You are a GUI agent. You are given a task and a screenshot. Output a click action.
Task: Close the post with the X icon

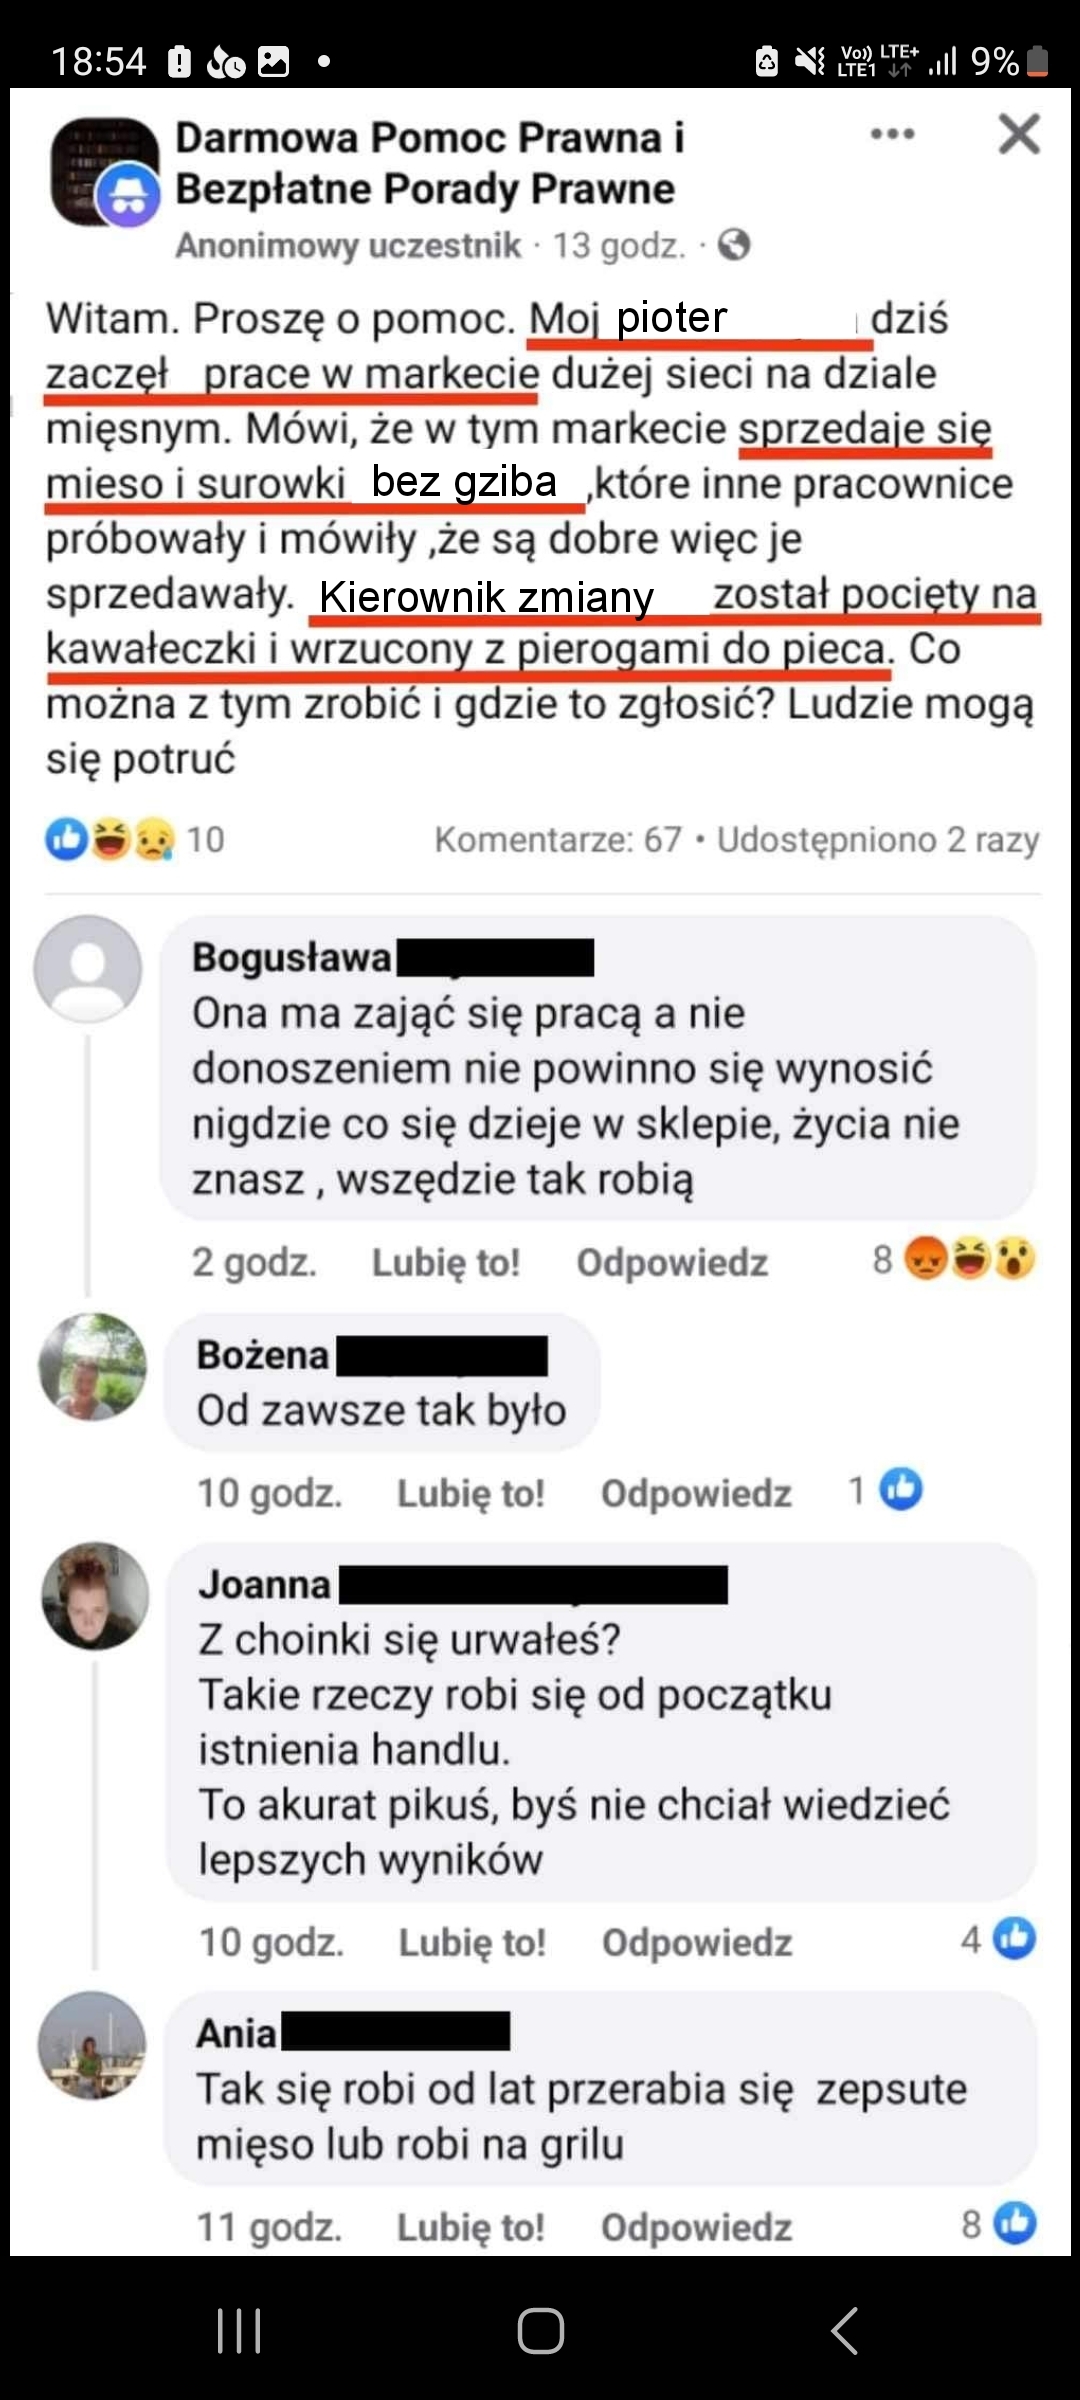pyautogui.click(x=1019, y=134)
